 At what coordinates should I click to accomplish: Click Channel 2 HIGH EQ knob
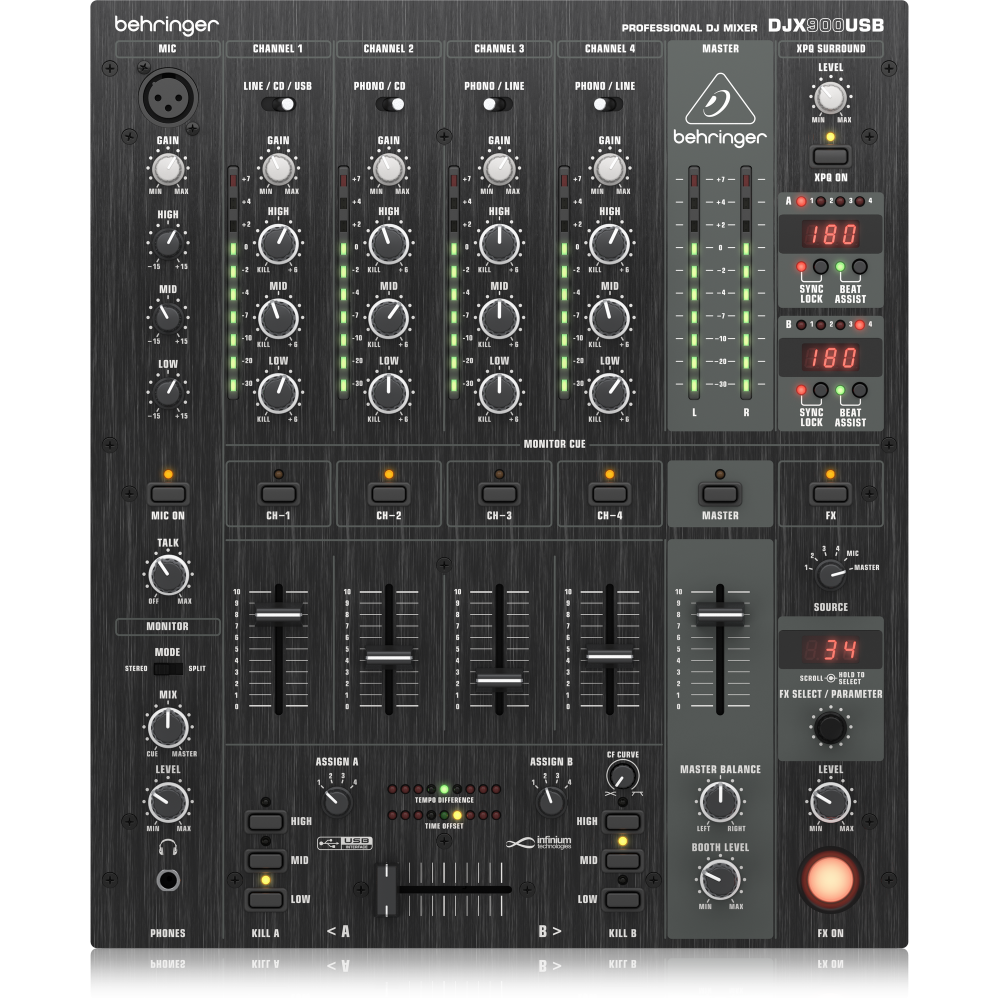[x=388, y=244]
